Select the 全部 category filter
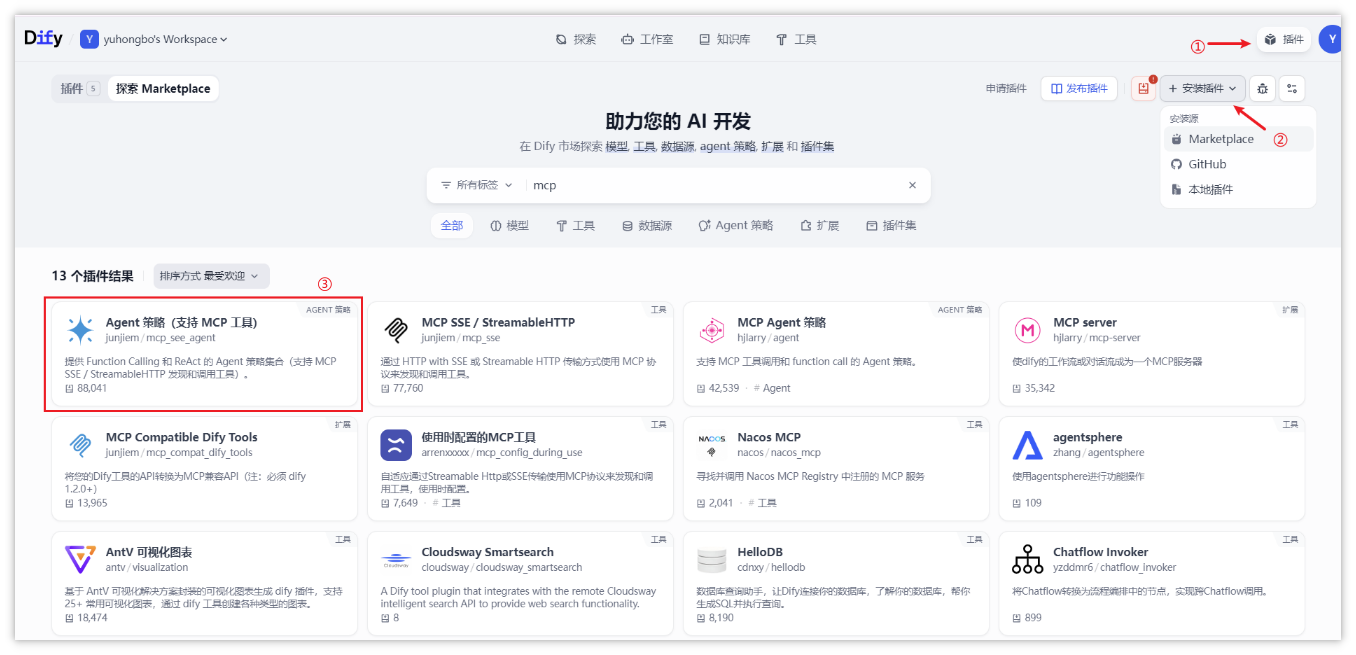Viewport: 1356px width, 655px height. pyautogui.click(x=452, y=226)
